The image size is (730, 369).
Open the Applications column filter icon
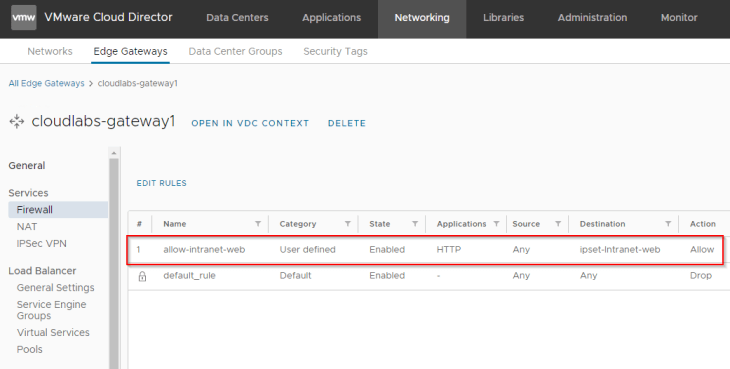coord(496,224)
